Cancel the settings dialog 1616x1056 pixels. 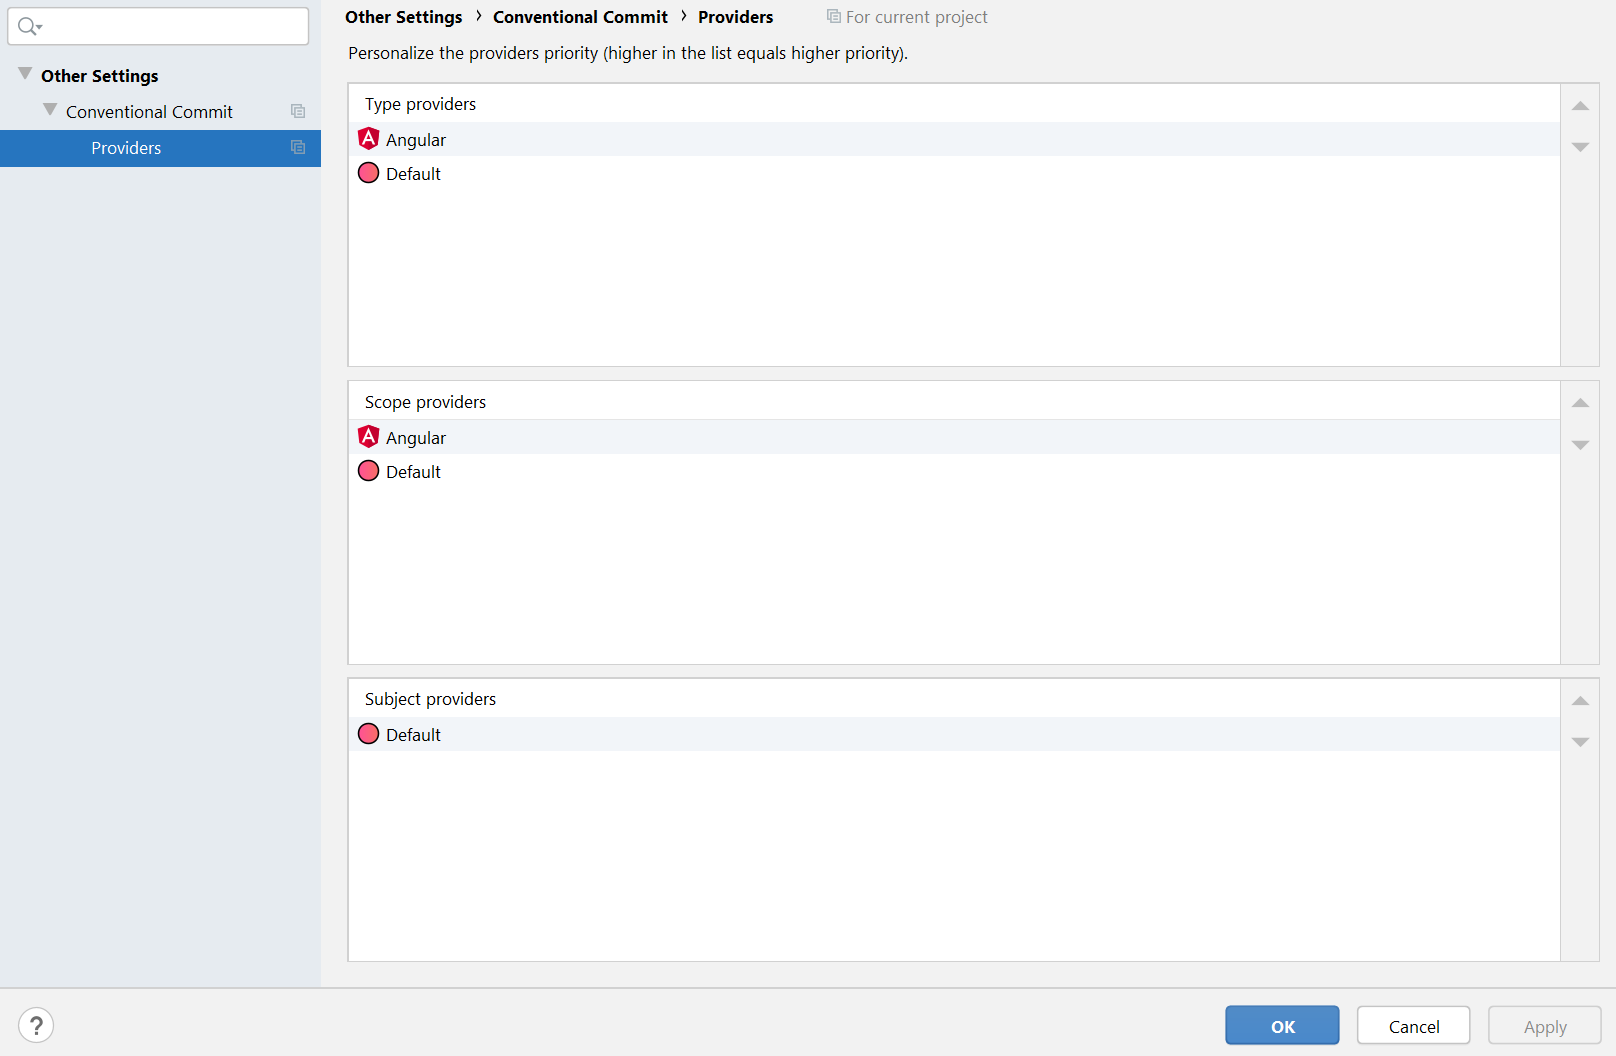pos(1413,1026)
